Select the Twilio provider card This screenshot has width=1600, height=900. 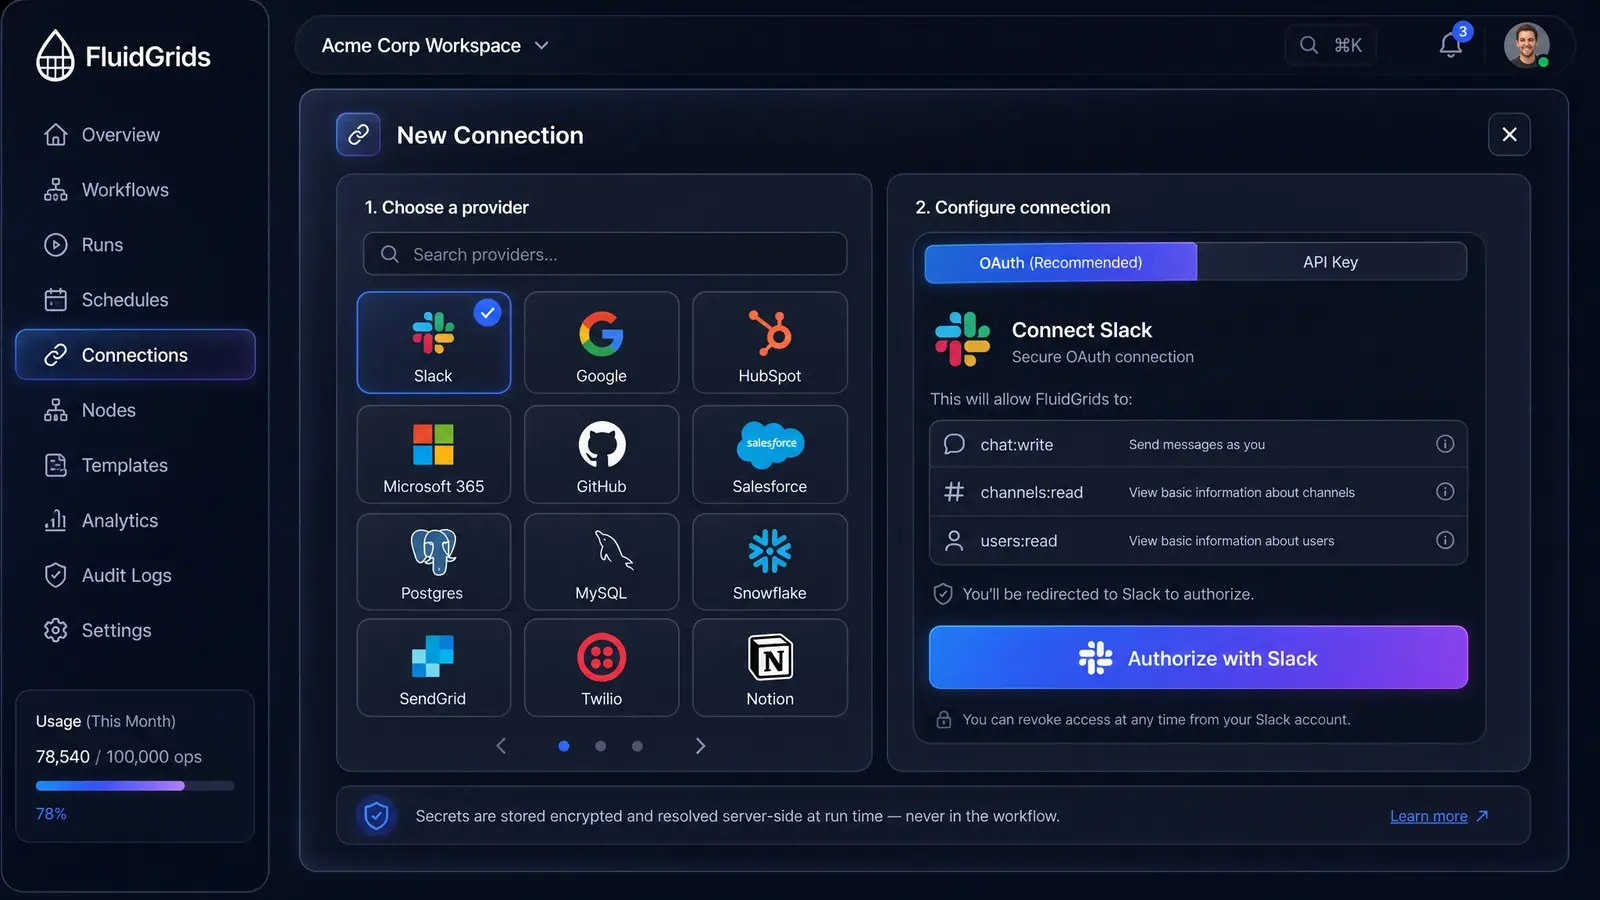click(601, 668)
